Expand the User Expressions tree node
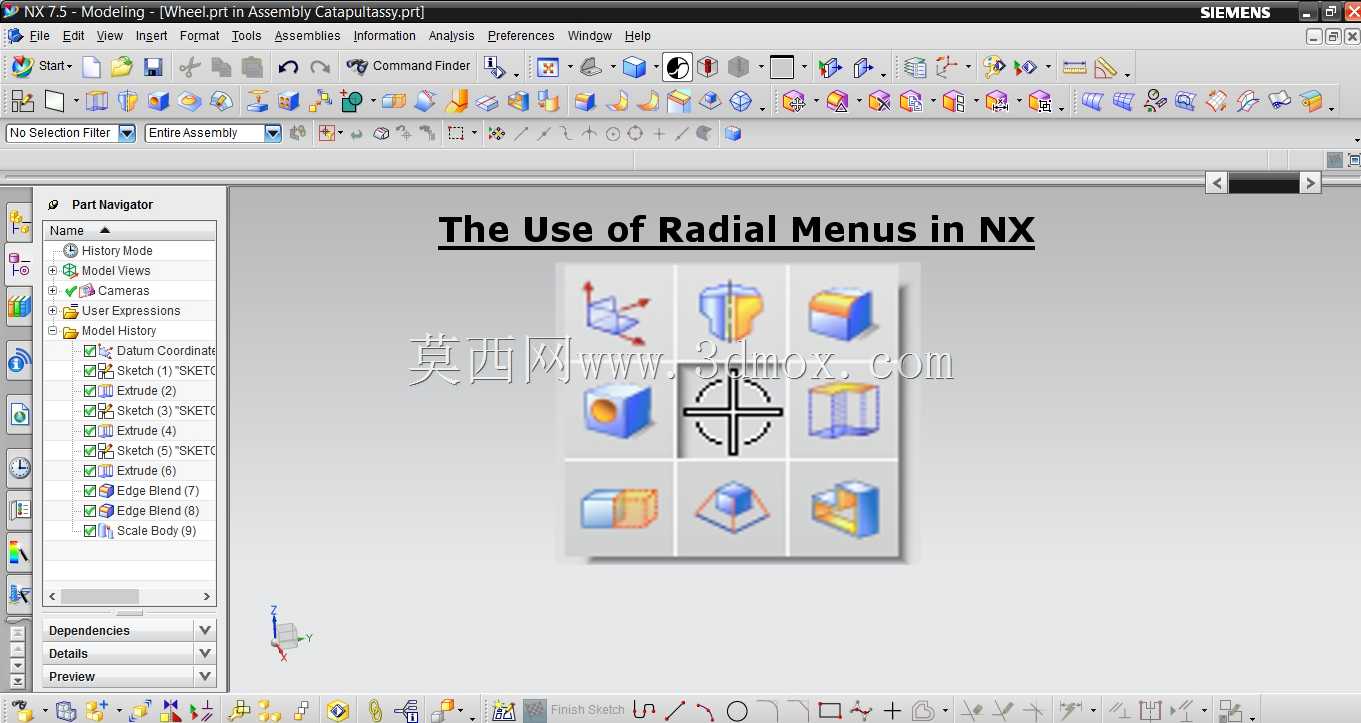The image size is (1361, 723). tap(53, 311)
